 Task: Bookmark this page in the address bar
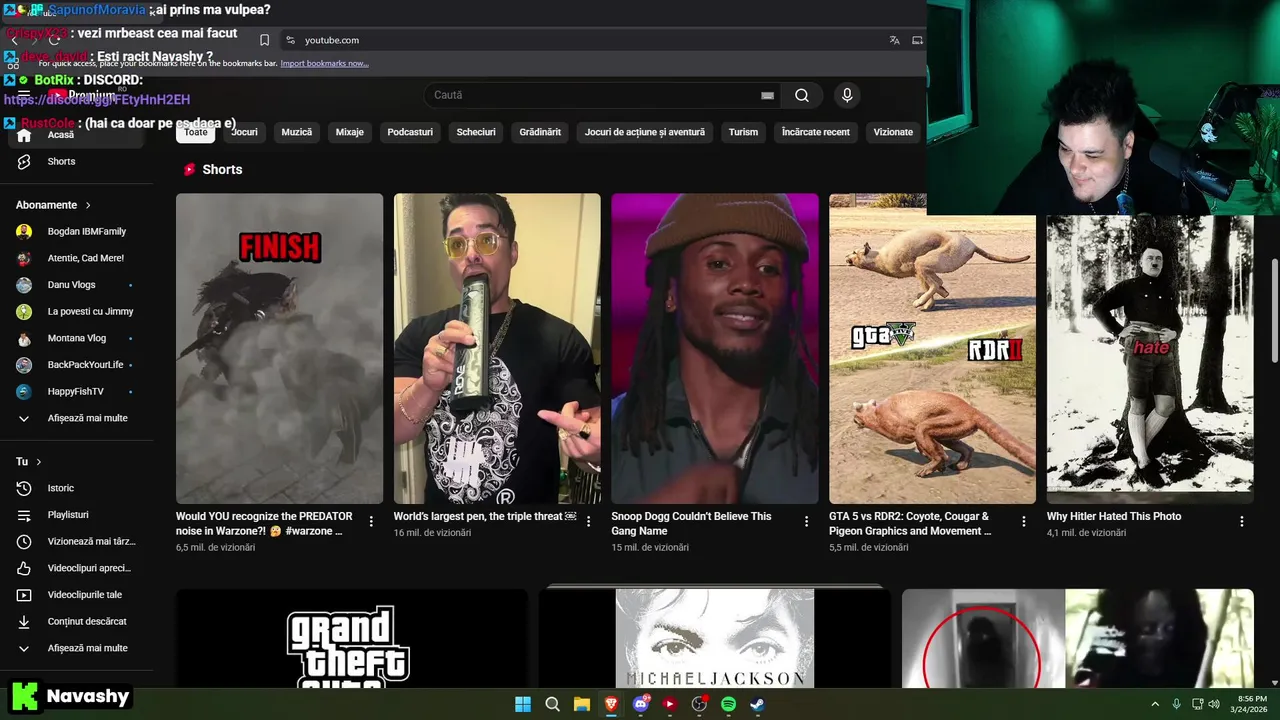pos(264,40)
